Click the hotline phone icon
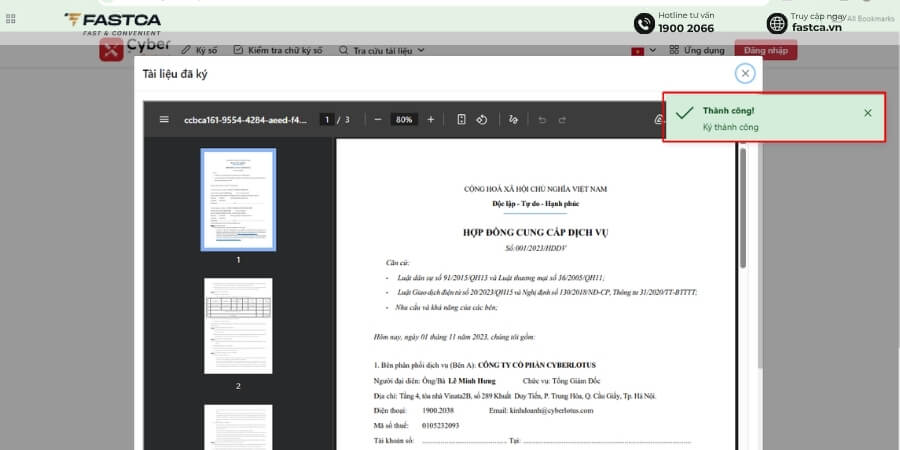This screenshot has height=450, width=900. [644, 24]
